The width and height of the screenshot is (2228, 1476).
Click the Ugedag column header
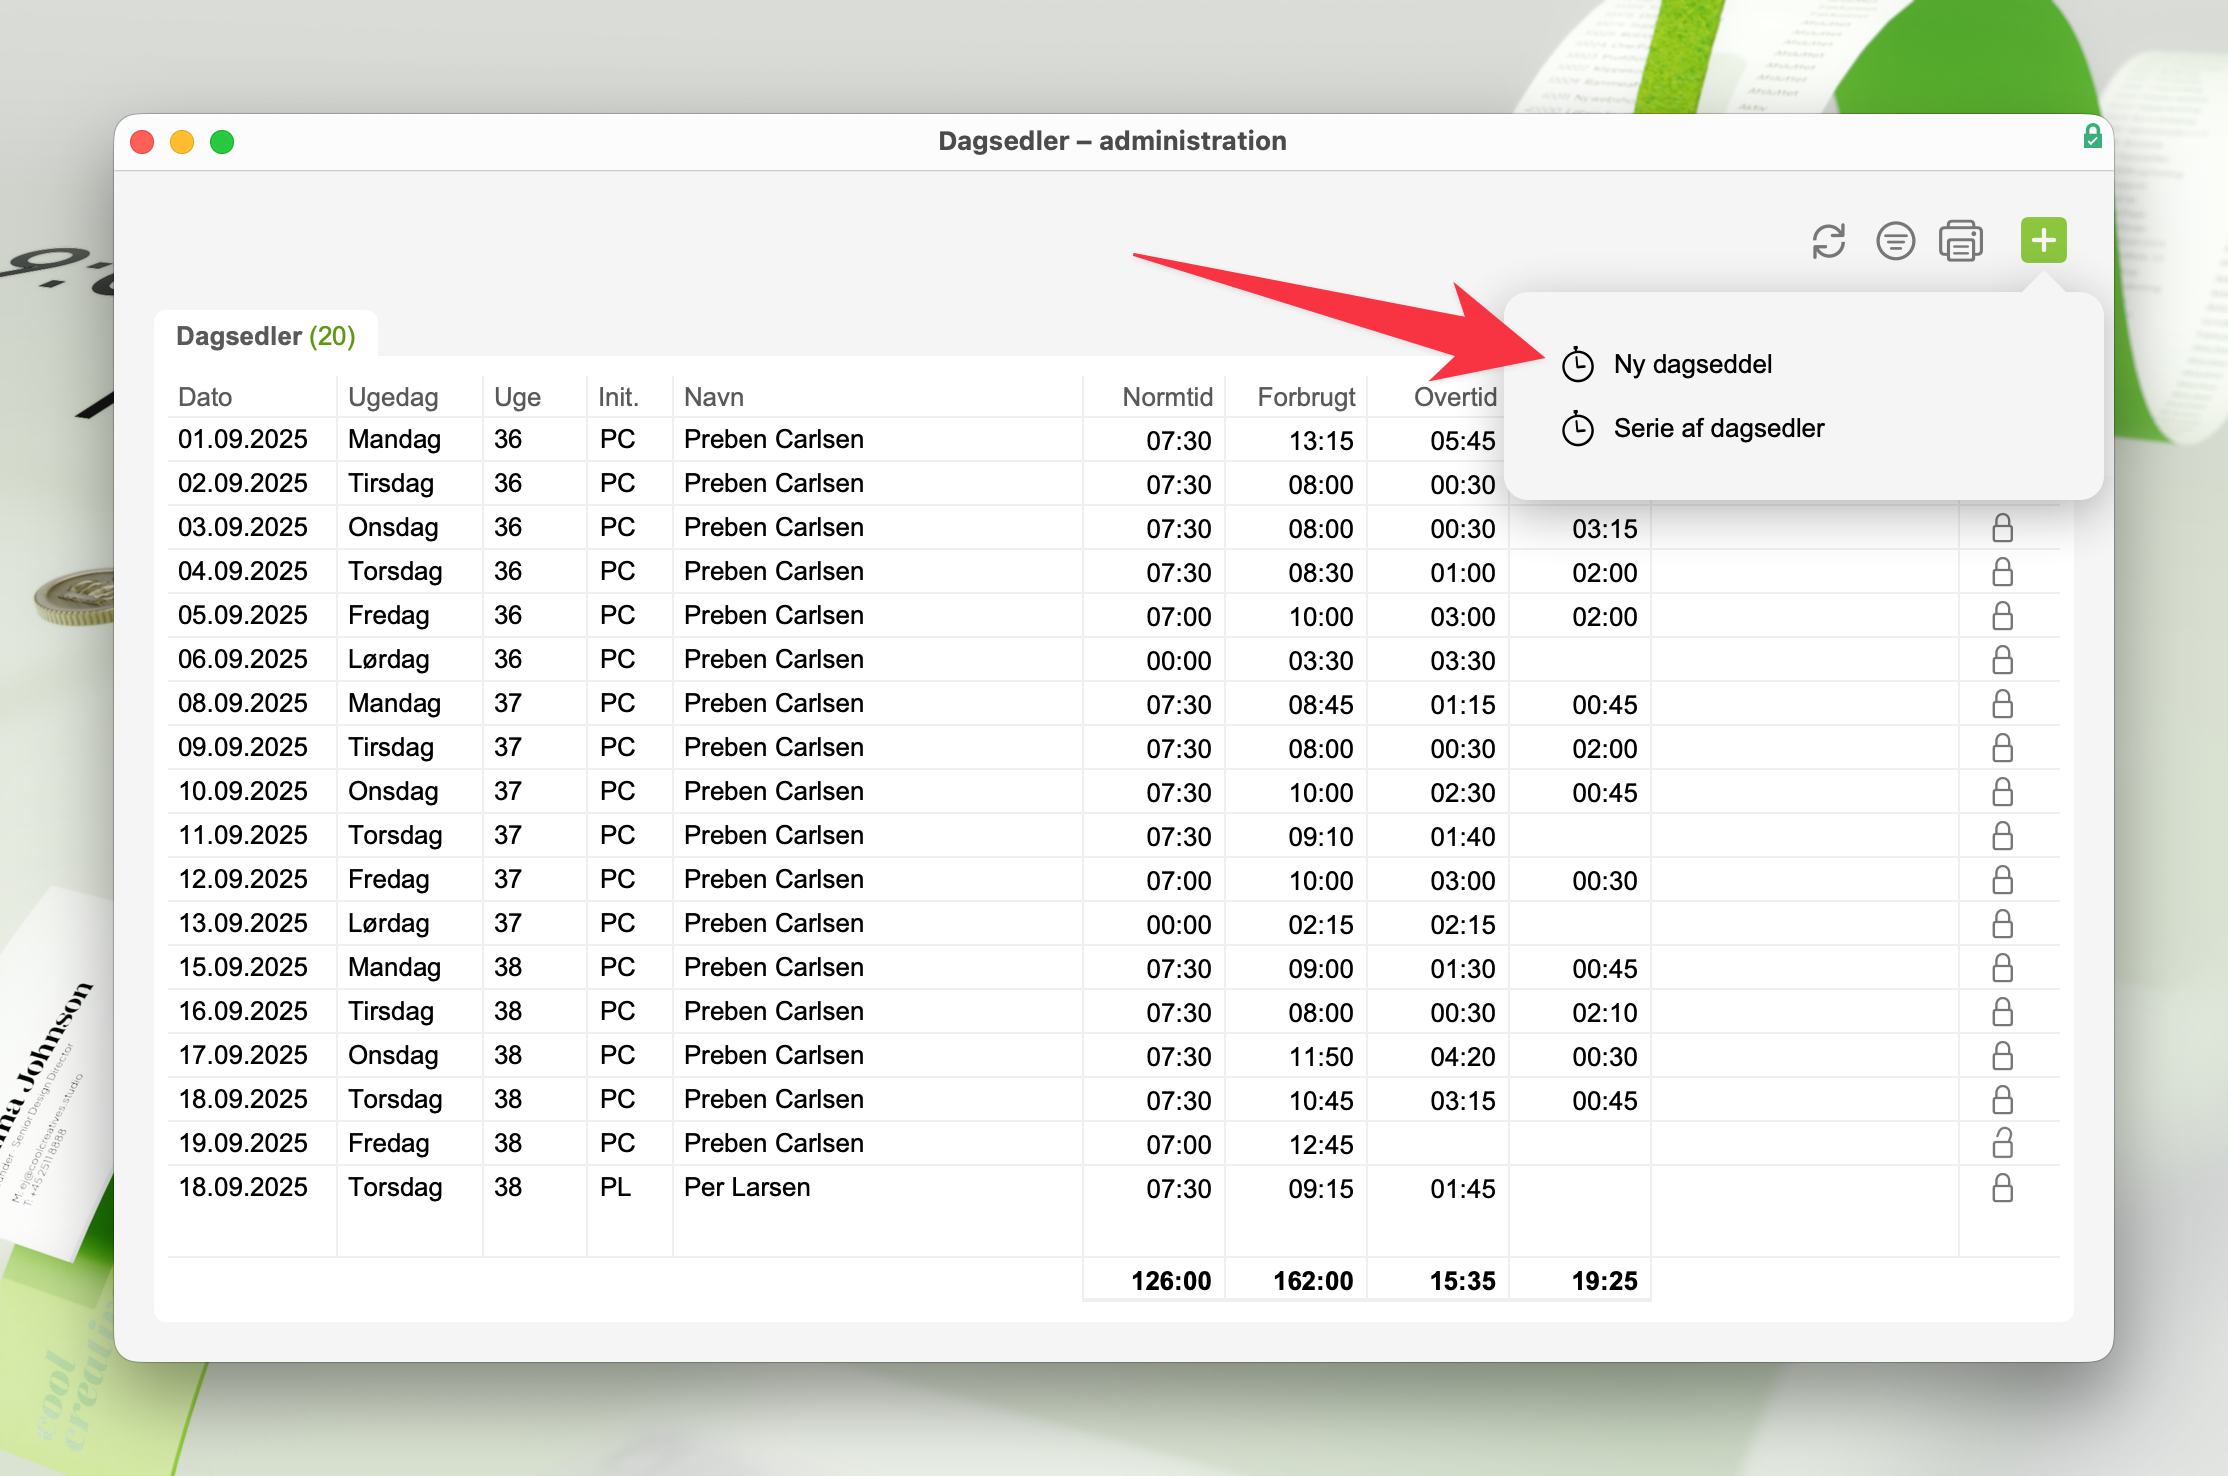[x=393, y=397]
